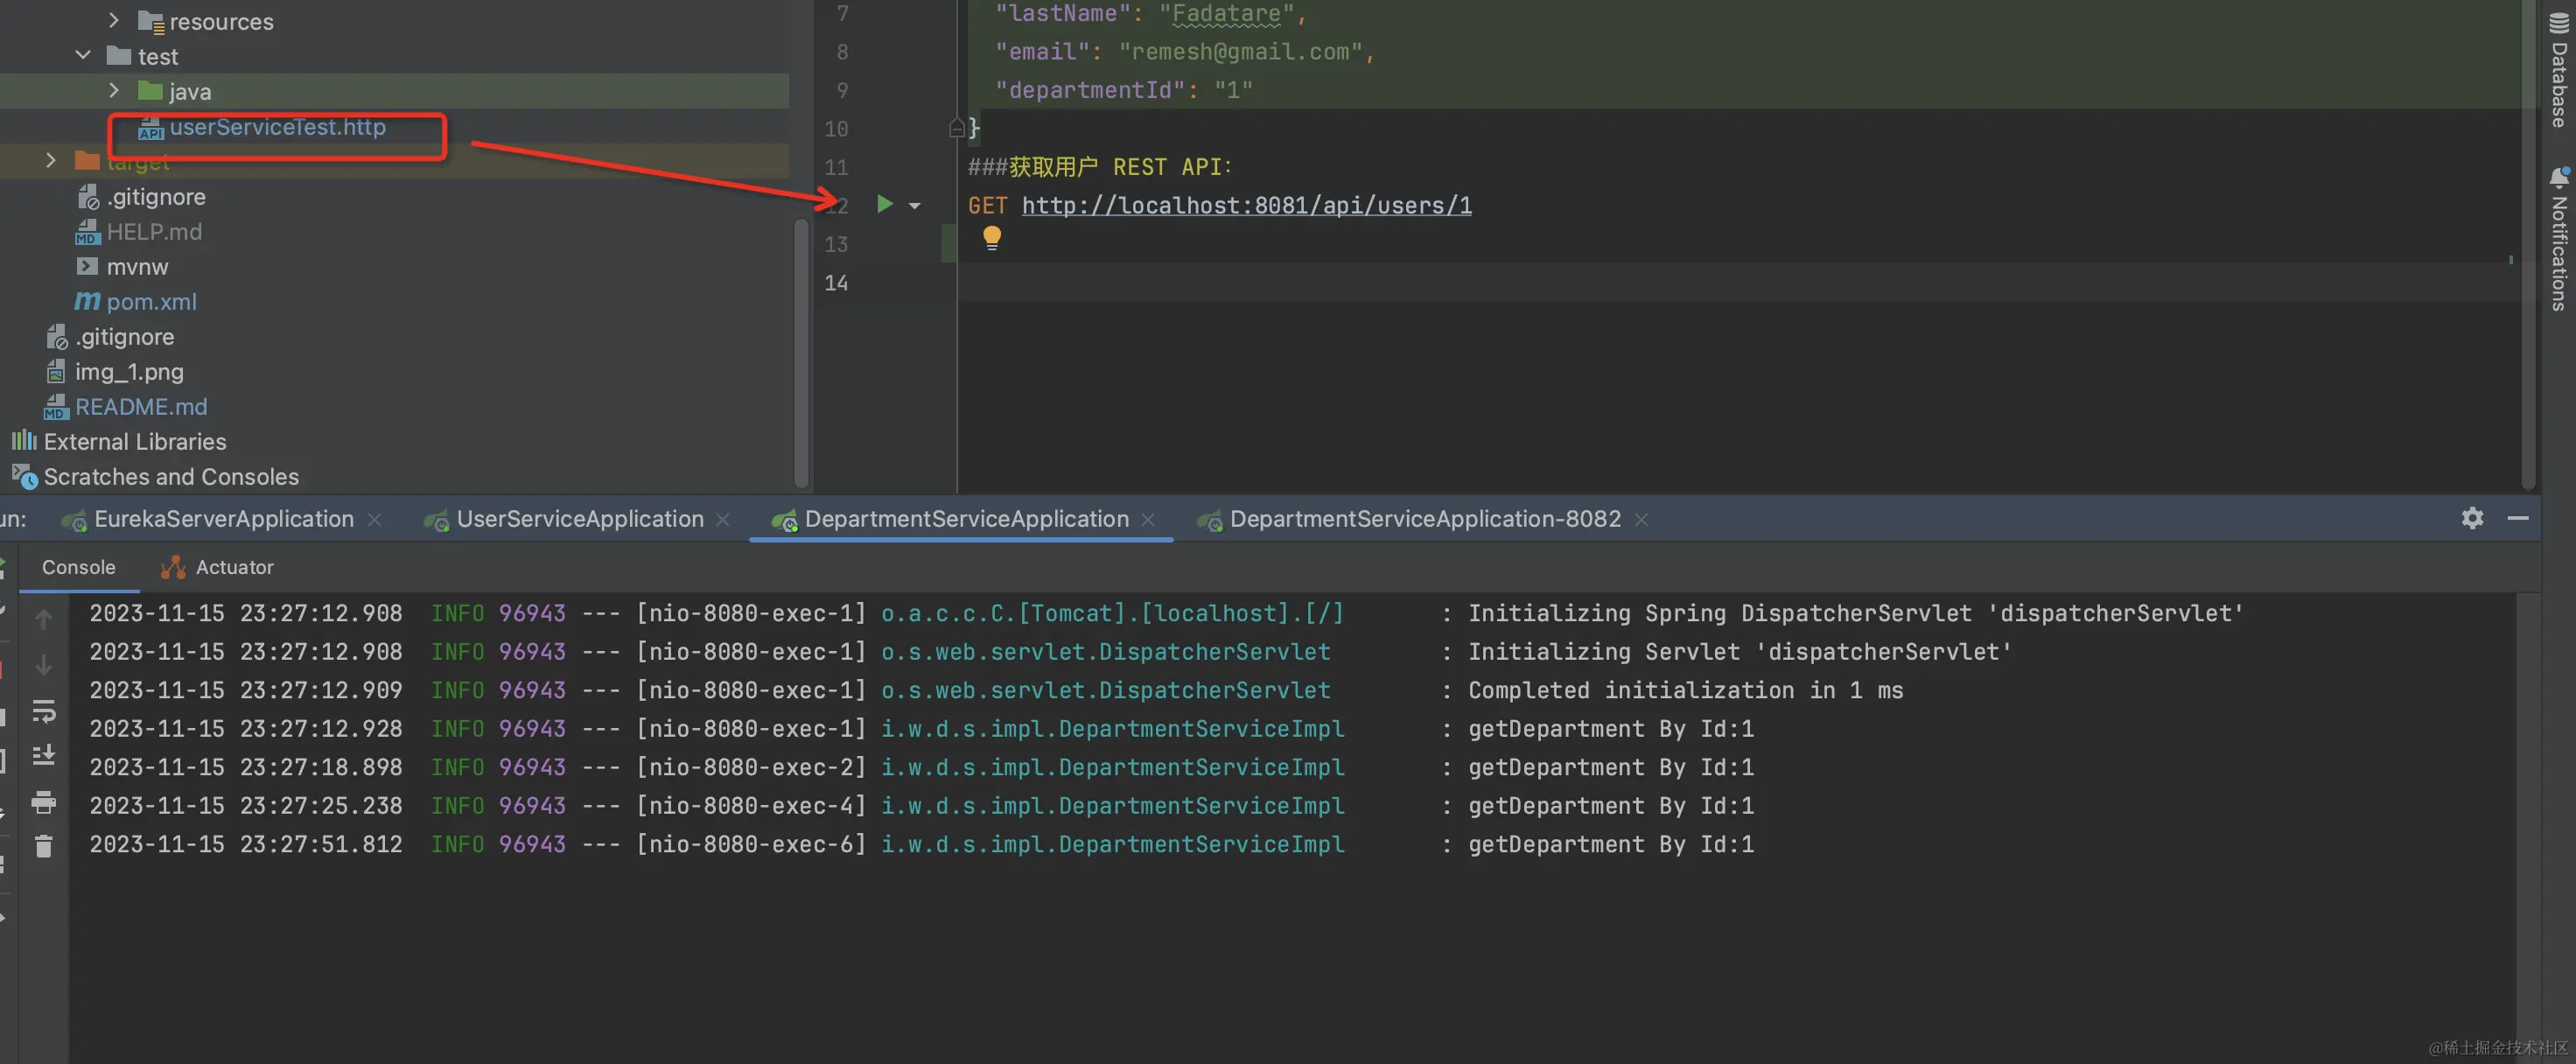This screenshot has width=2576, height=1064.
Task: Open the localhost:8081/api/users/1 URL link
Action: [x=1246, y=206]
